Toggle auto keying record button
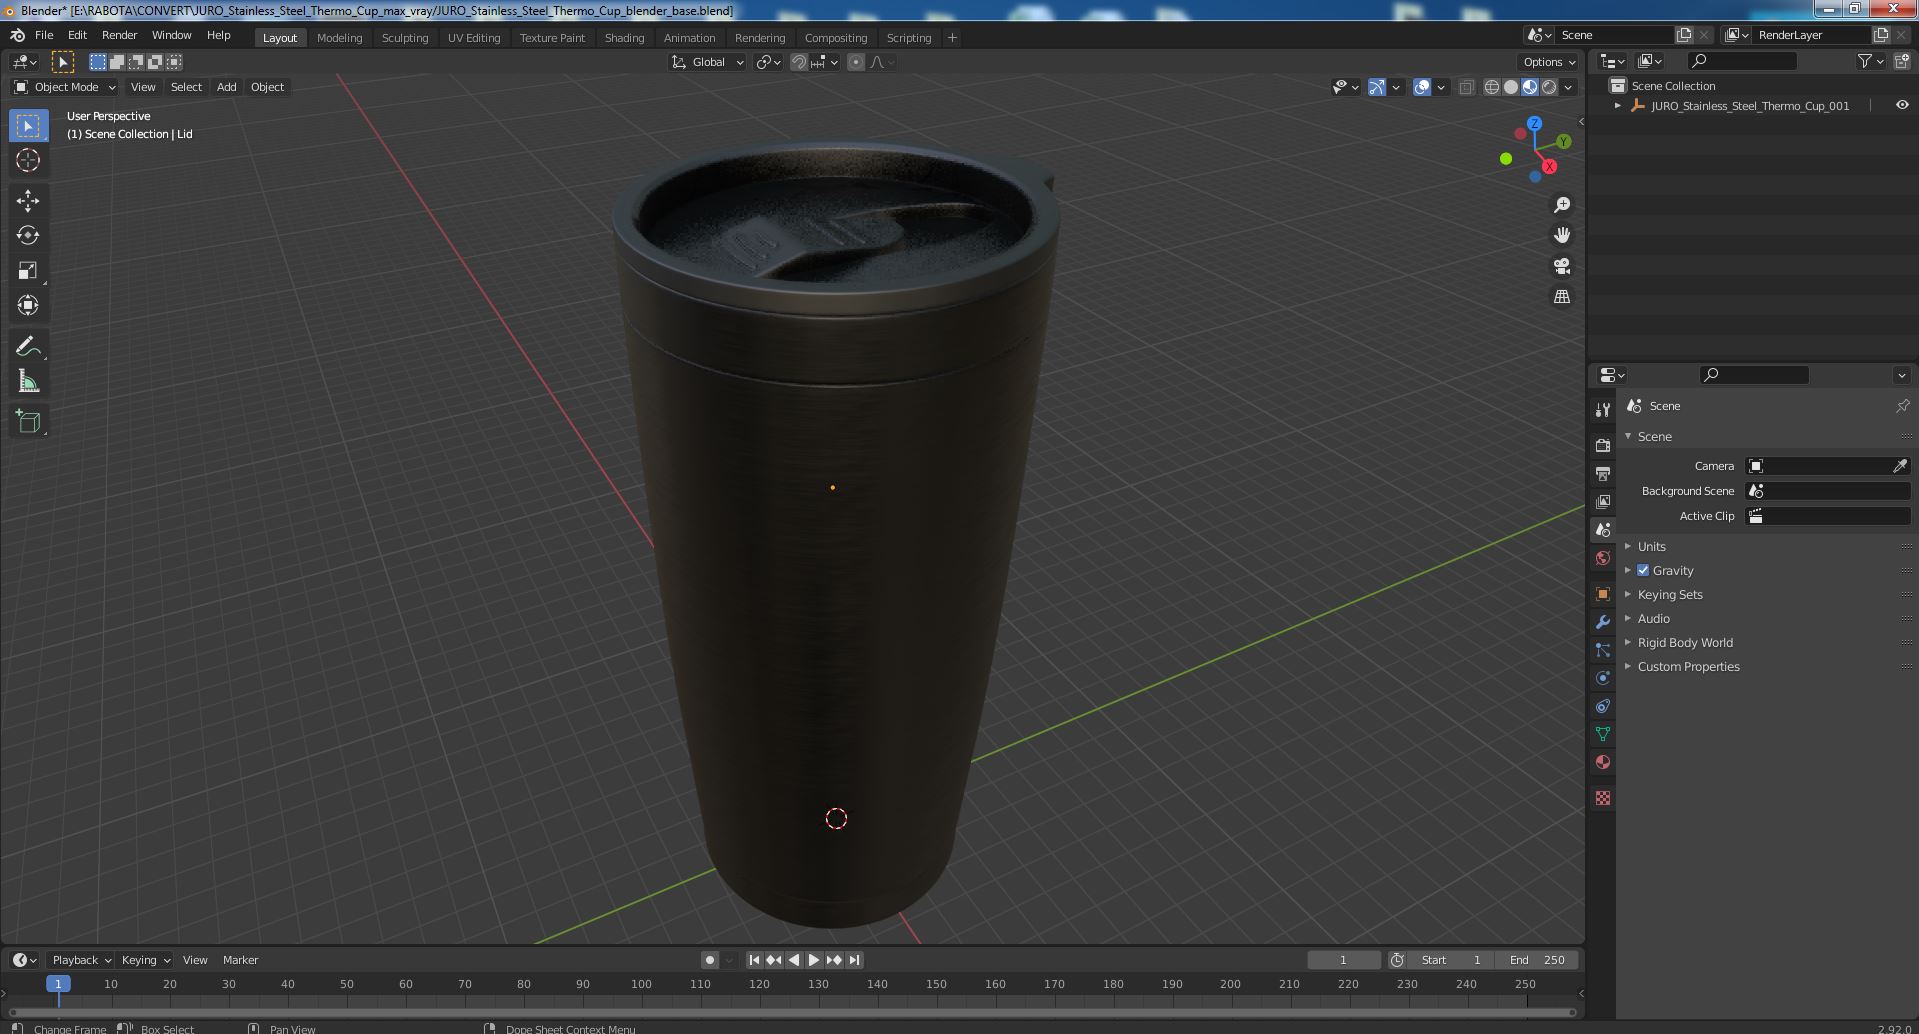This screenshot has height=1034, width=1919. pos(709,960)
